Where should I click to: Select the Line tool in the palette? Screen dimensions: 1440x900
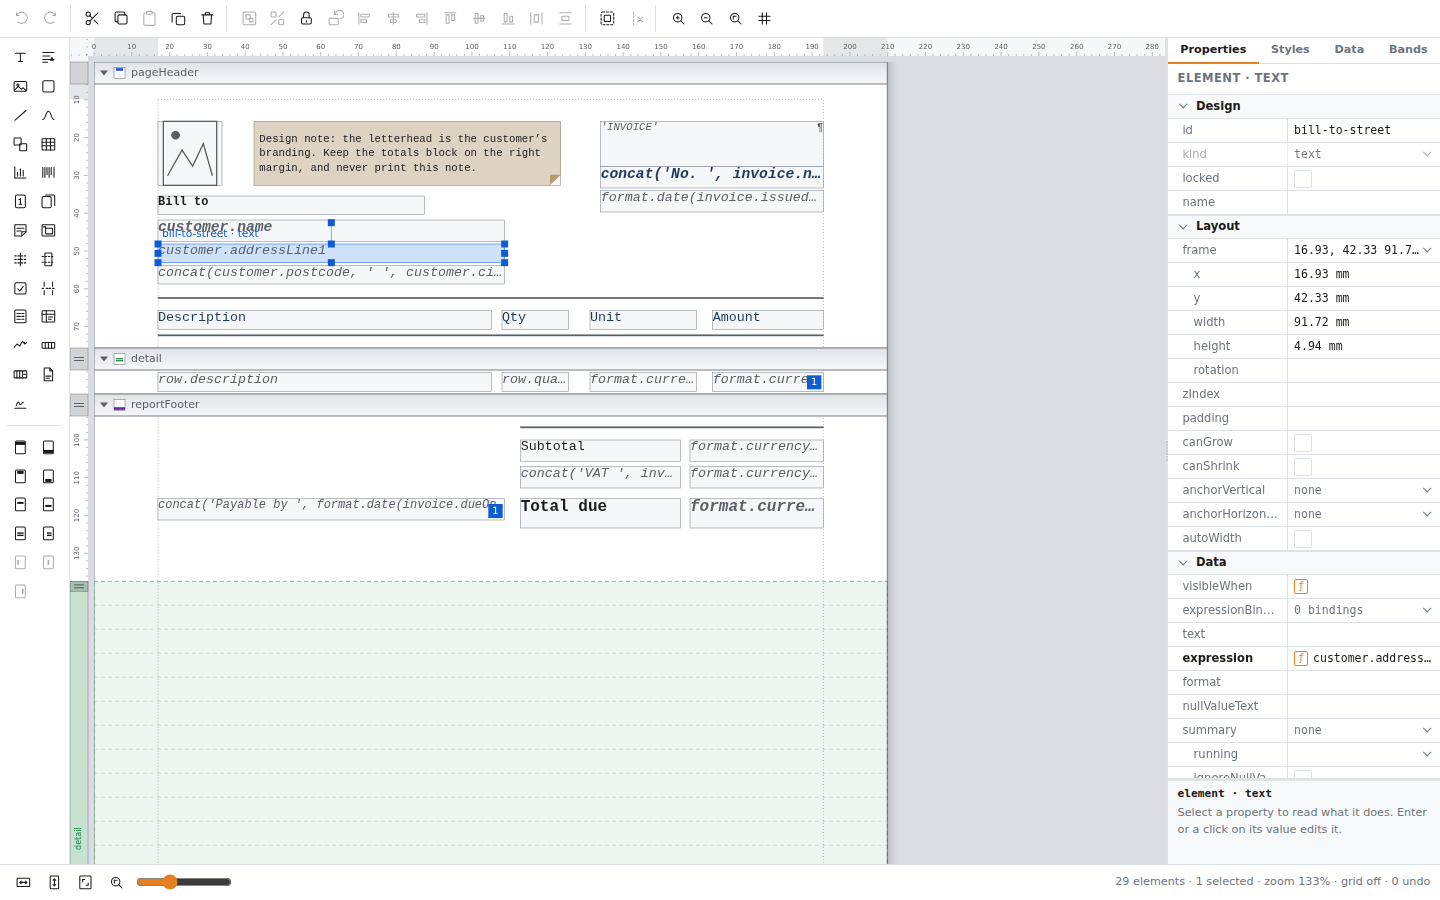tap(20, 116)
